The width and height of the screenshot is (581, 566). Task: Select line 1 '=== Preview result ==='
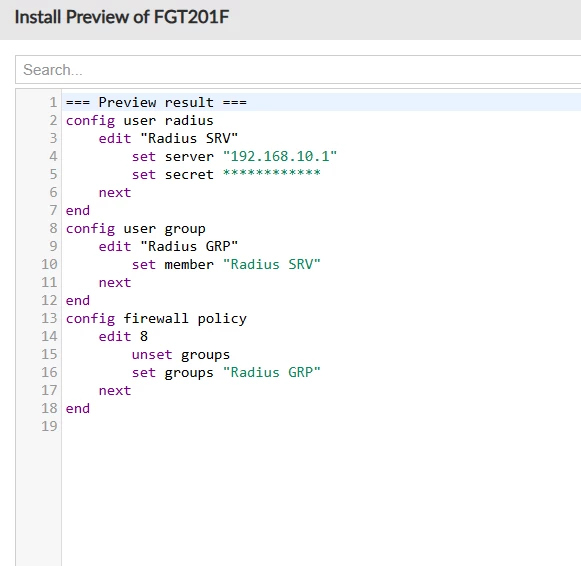156,102
